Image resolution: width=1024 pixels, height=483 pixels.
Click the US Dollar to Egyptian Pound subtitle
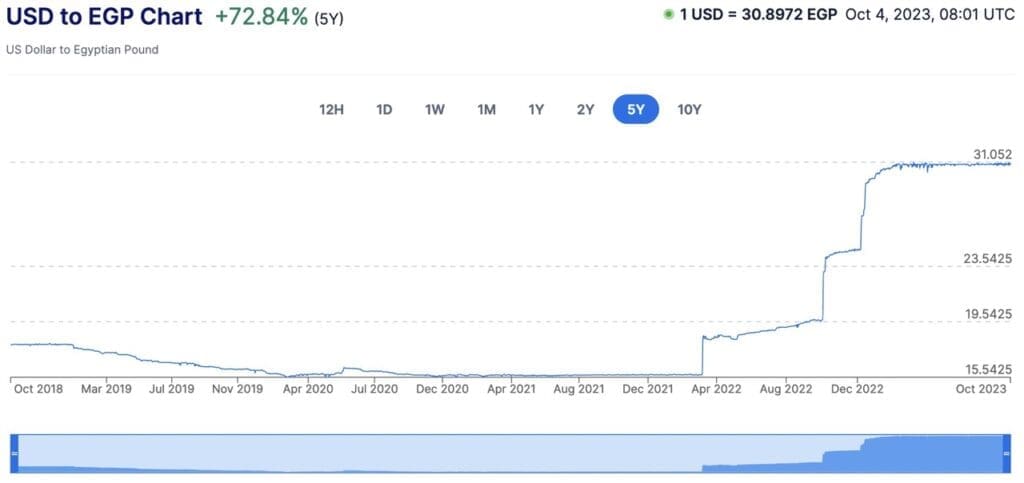click(x=82, y=49)
